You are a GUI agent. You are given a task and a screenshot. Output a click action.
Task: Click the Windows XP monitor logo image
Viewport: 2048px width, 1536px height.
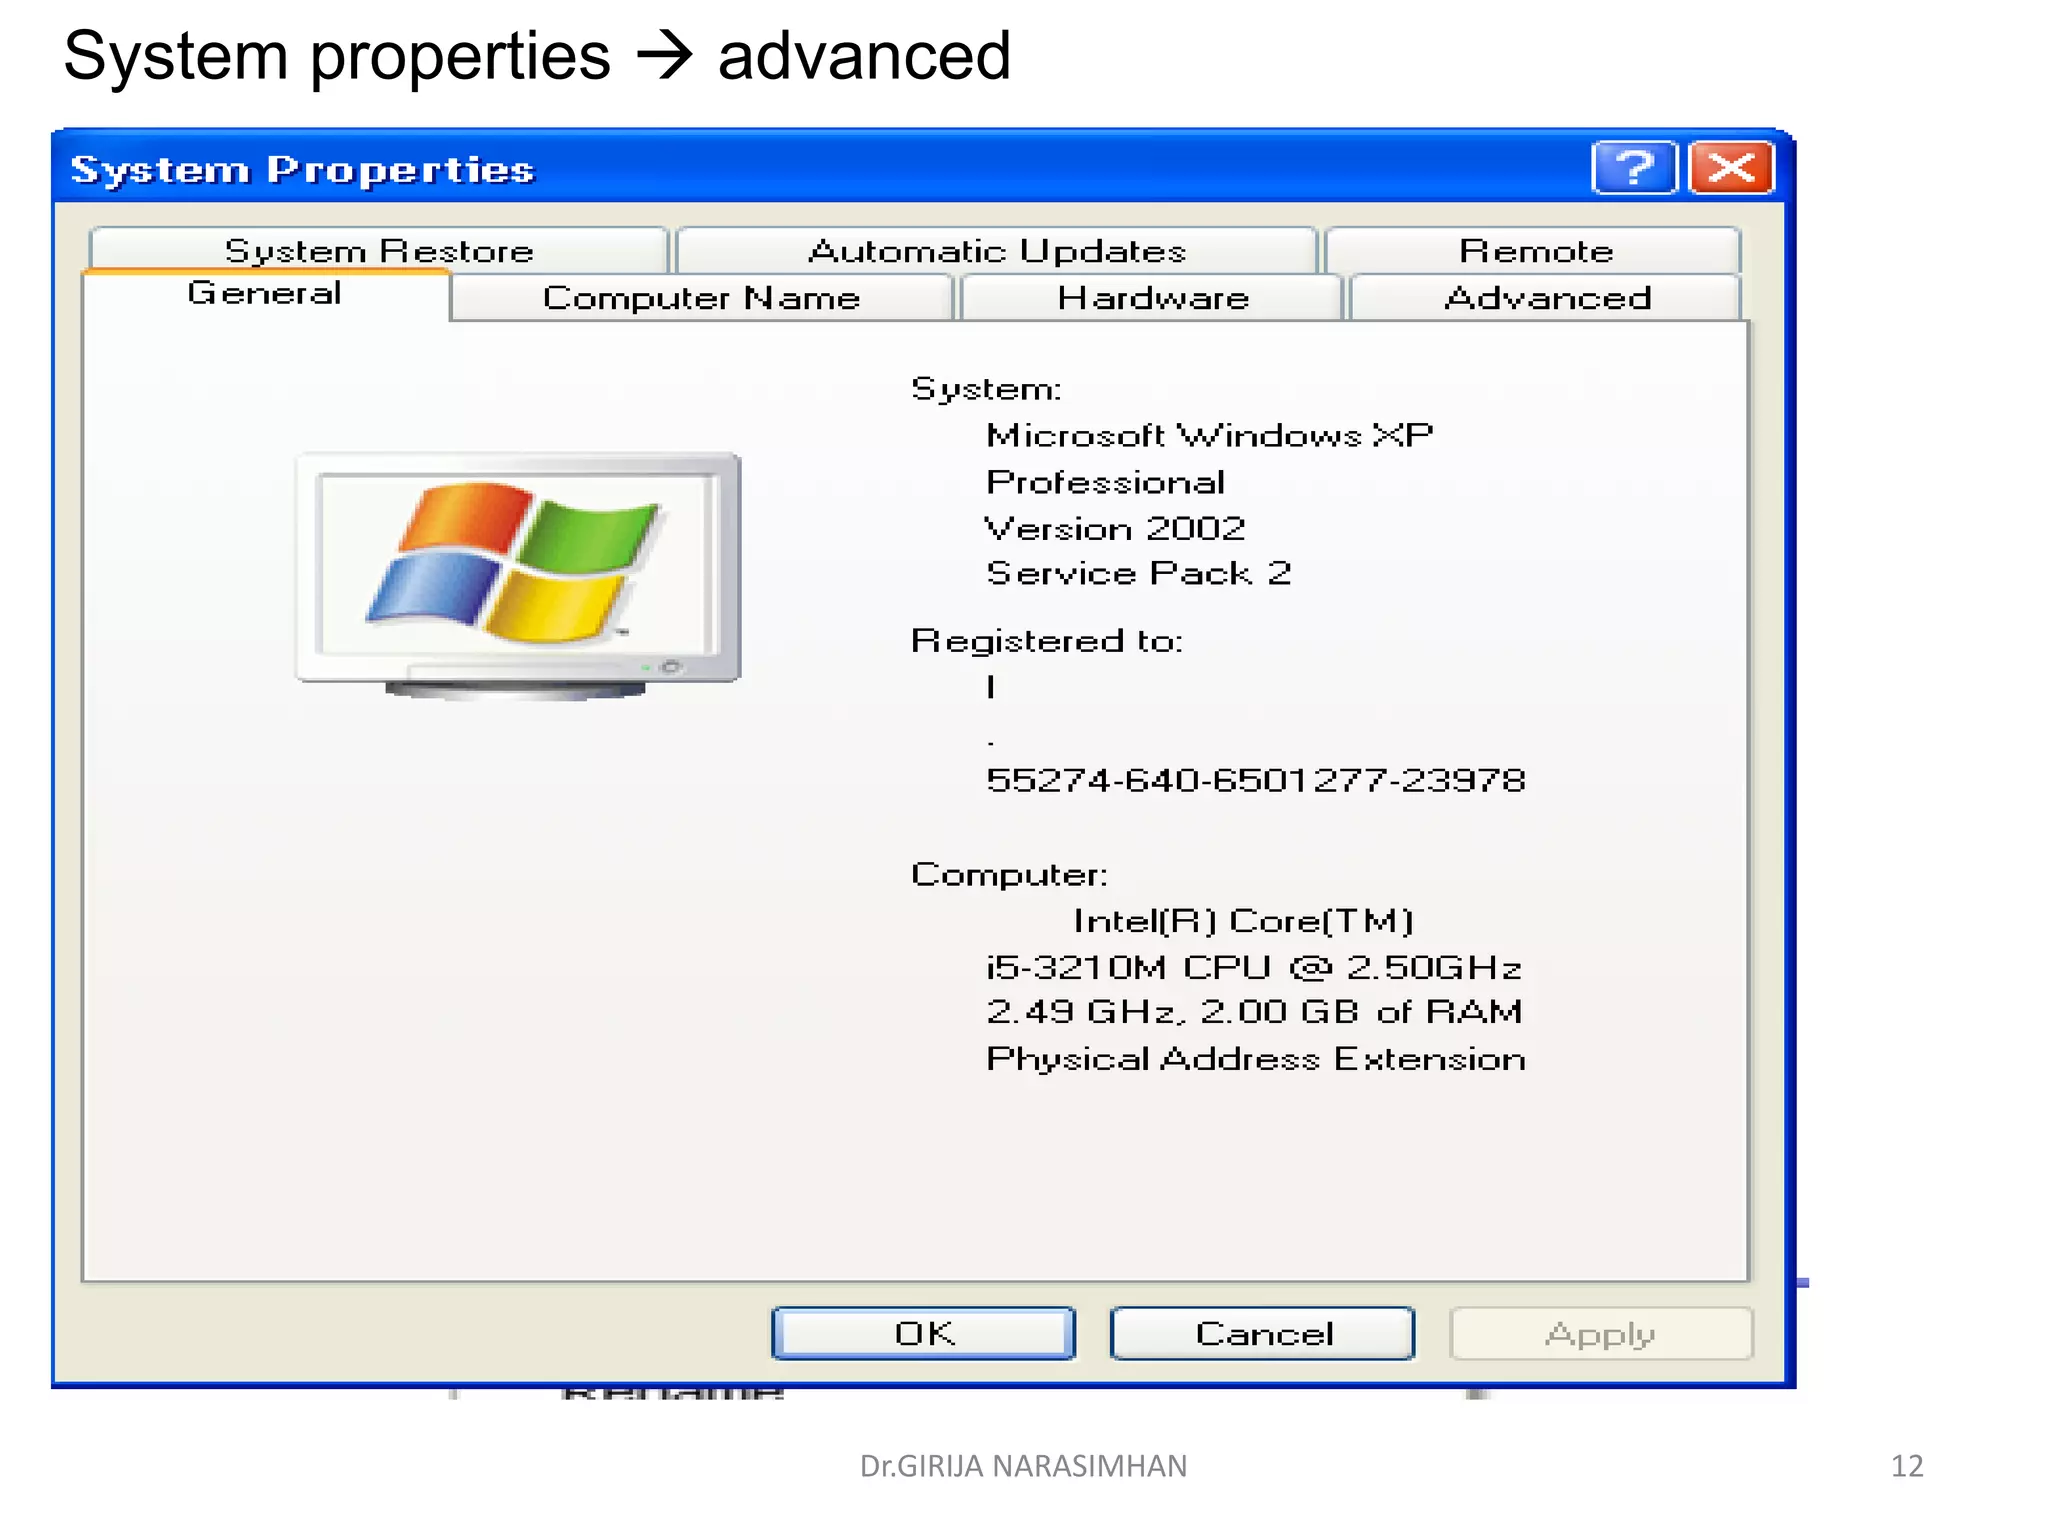click(518, 576)
